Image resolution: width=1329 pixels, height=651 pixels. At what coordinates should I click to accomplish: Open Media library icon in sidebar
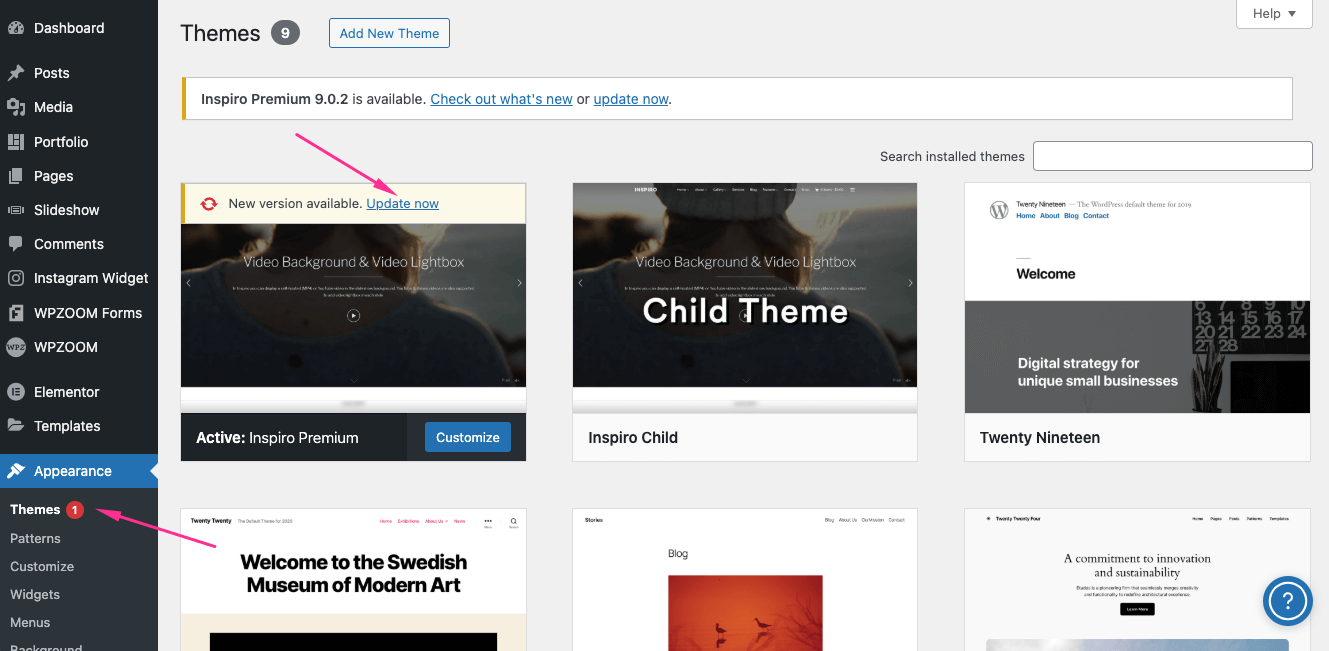click(16, 107)
